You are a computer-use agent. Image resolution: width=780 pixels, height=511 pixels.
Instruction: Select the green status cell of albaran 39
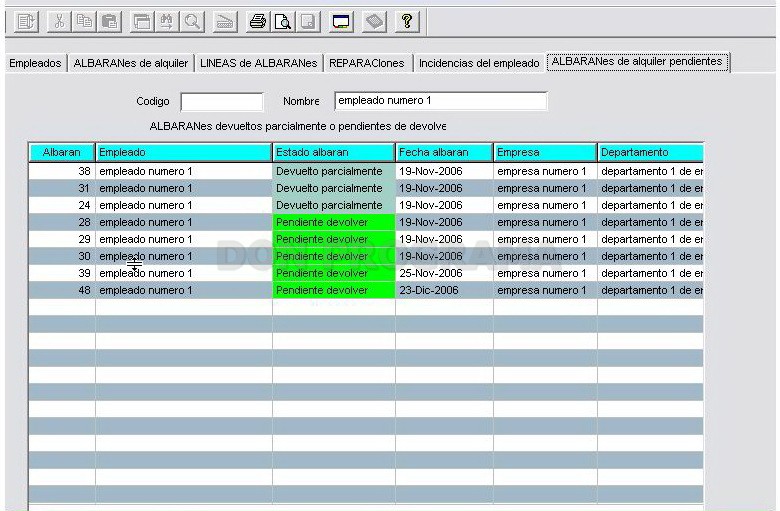[x=334, y=273]
